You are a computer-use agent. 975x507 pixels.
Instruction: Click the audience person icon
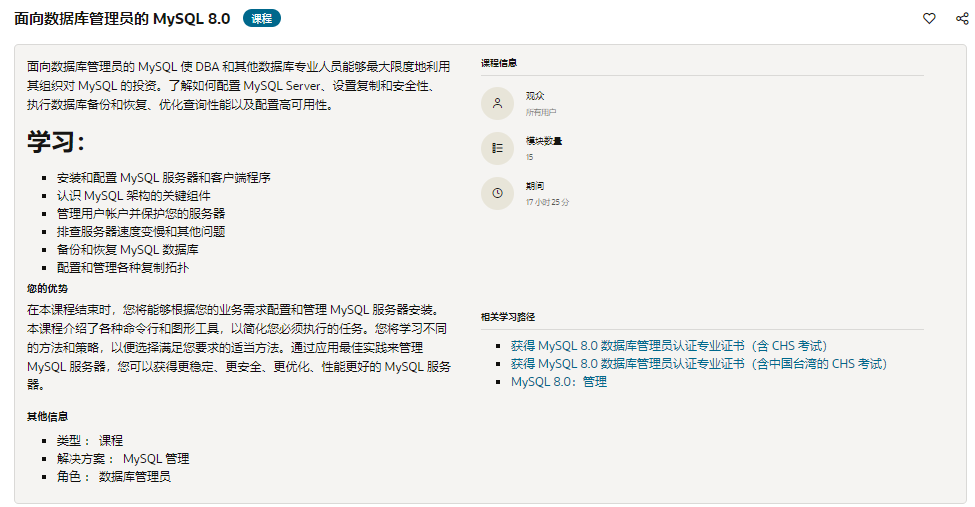(x=497, y=103)
